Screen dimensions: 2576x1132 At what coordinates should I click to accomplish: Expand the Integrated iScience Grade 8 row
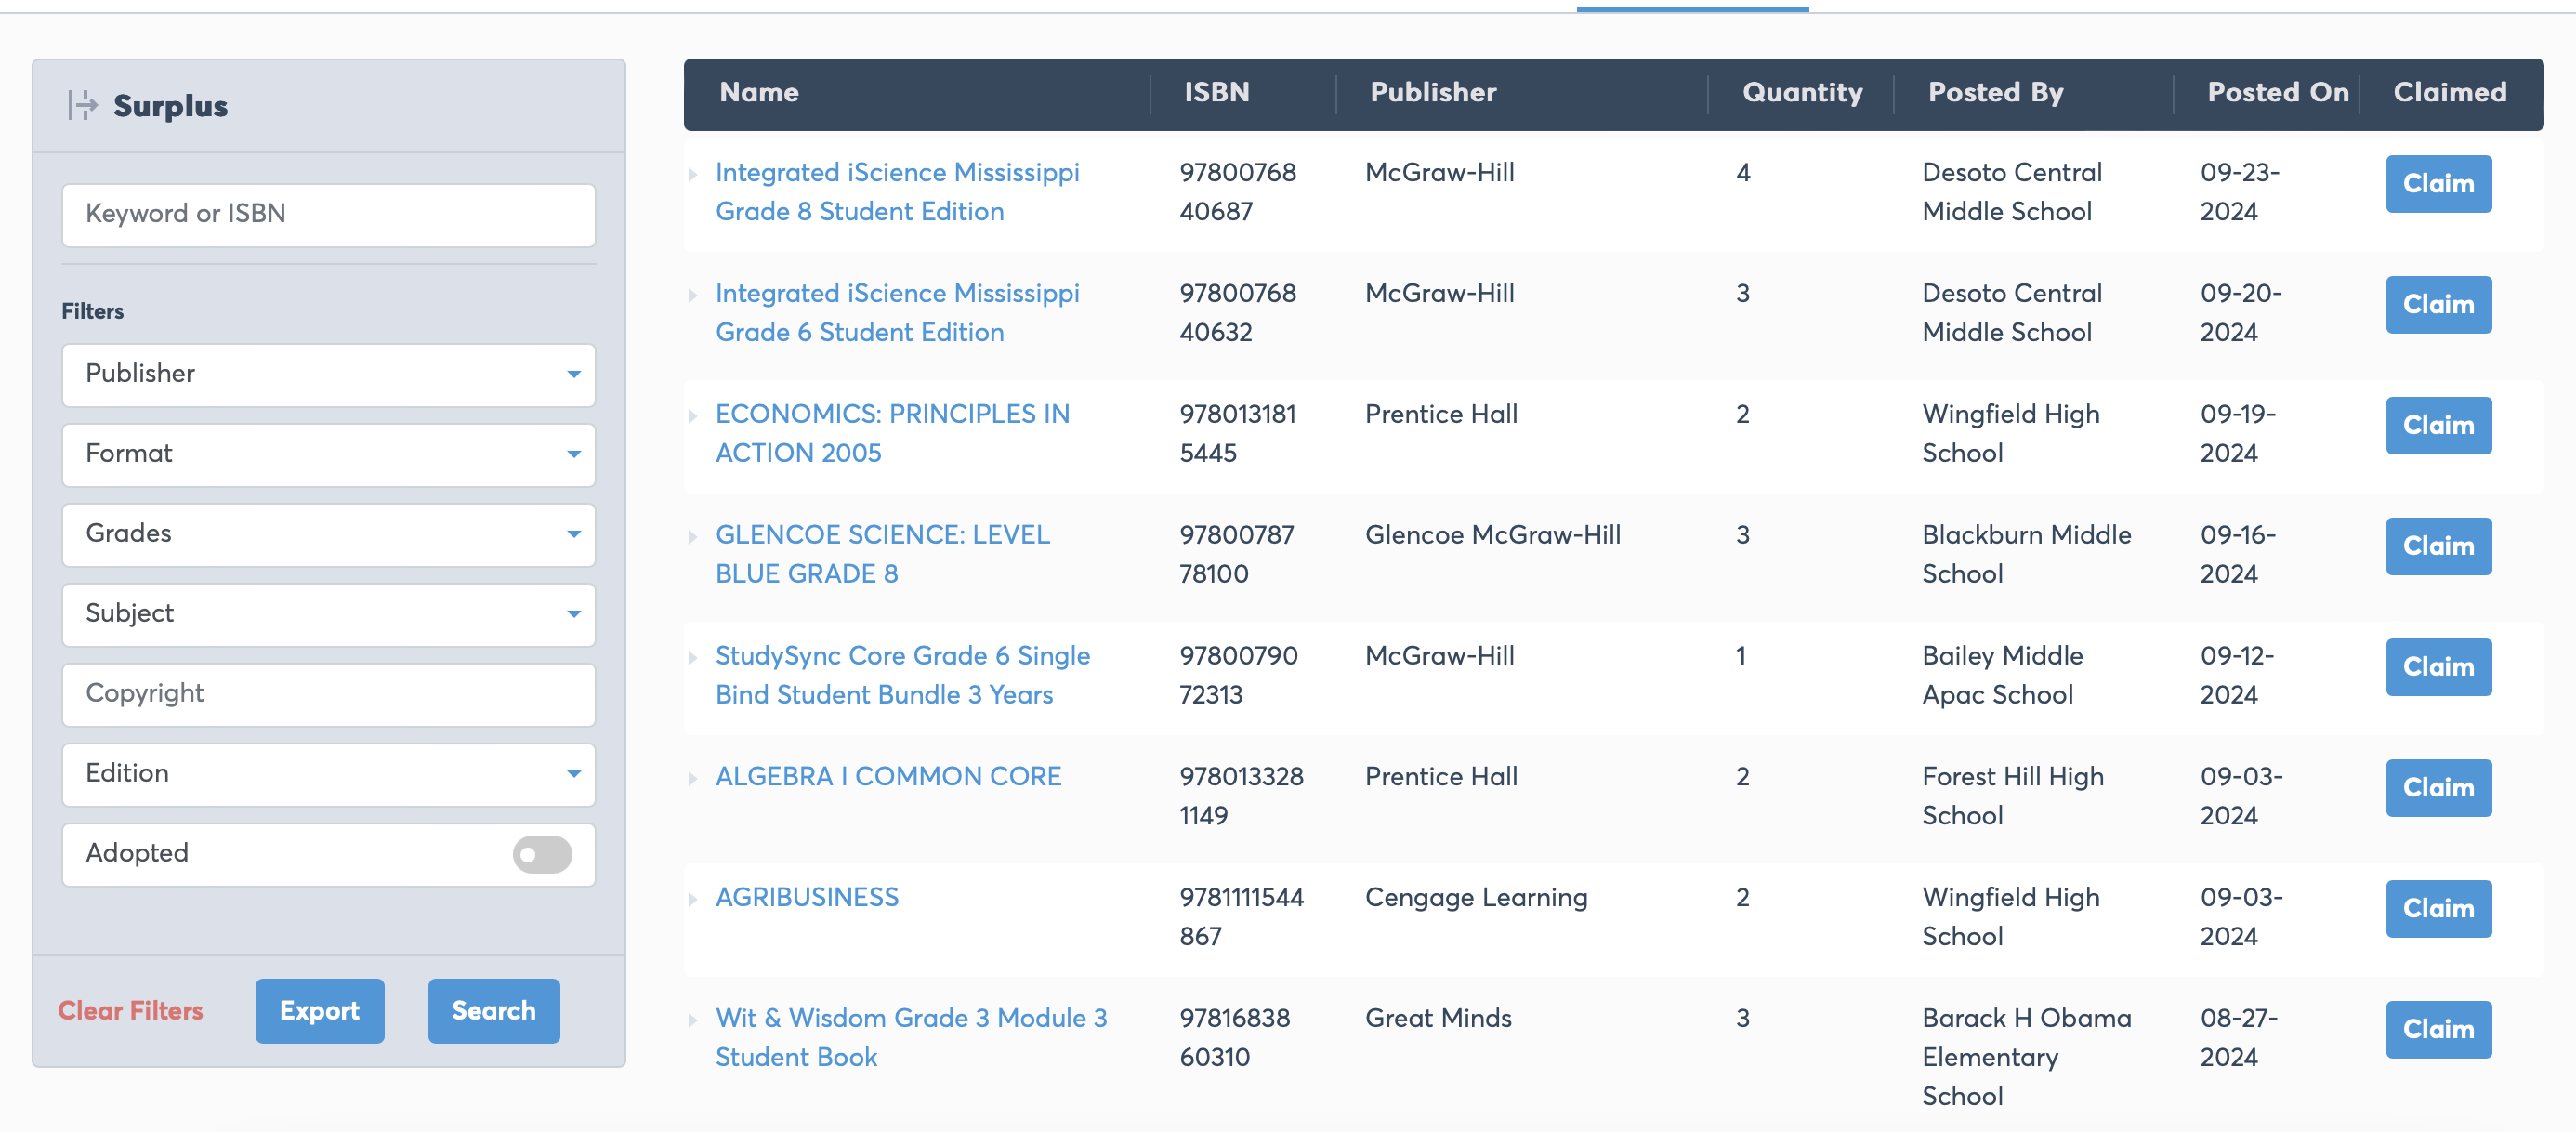[x=693, y=174]
